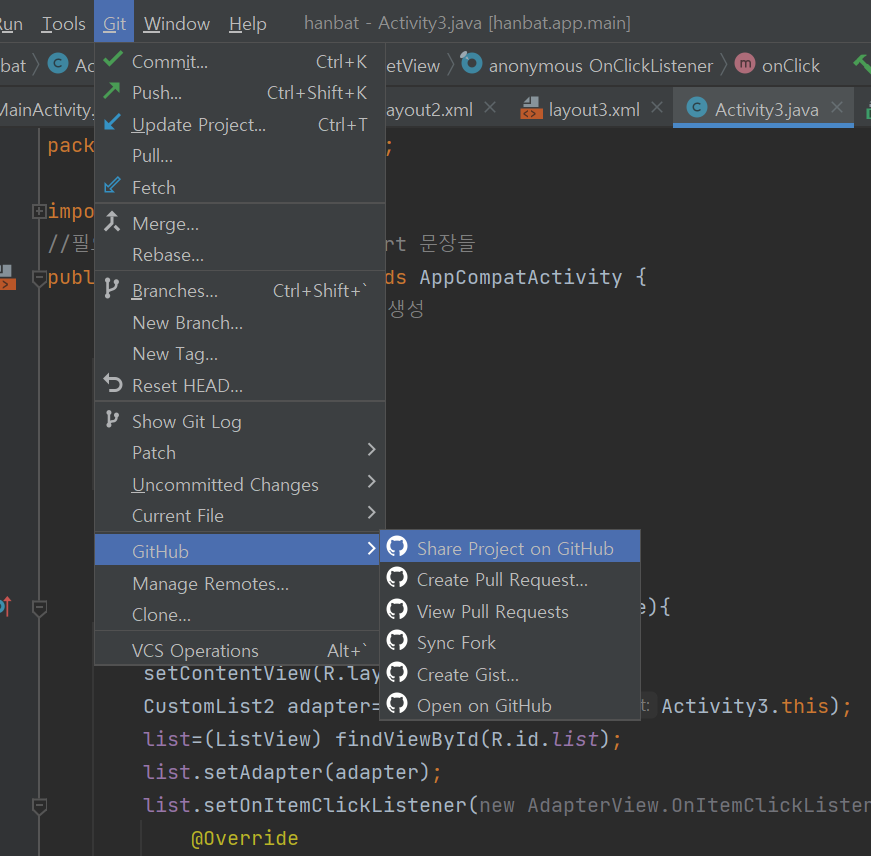Close the layout2.xml tab
The width and height of the screenshot is (871, 856).
pos(490,107)
